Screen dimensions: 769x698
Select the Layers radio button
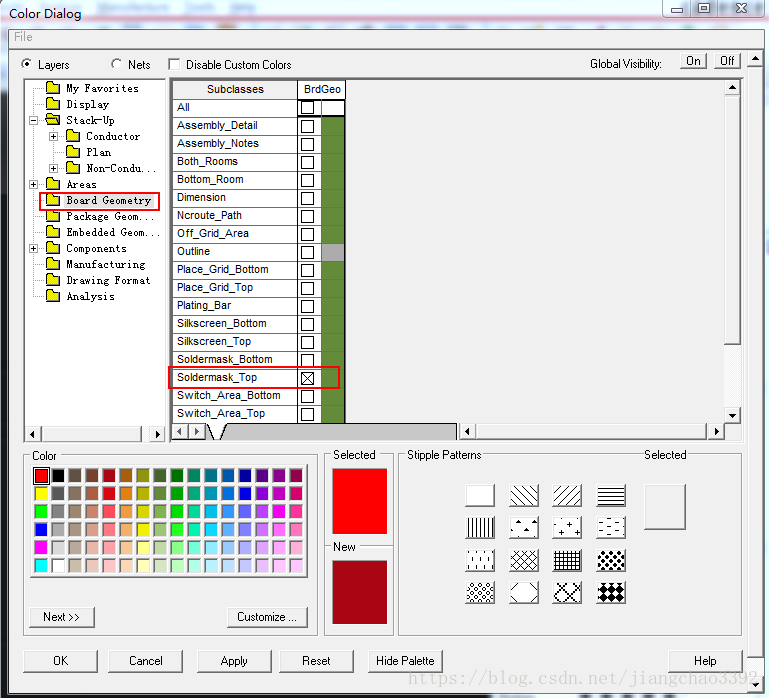(x=26, y=64)
